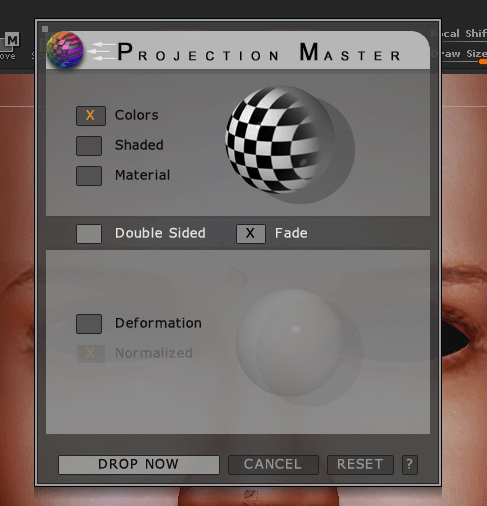Toggle the Fade checkbox

251,234
